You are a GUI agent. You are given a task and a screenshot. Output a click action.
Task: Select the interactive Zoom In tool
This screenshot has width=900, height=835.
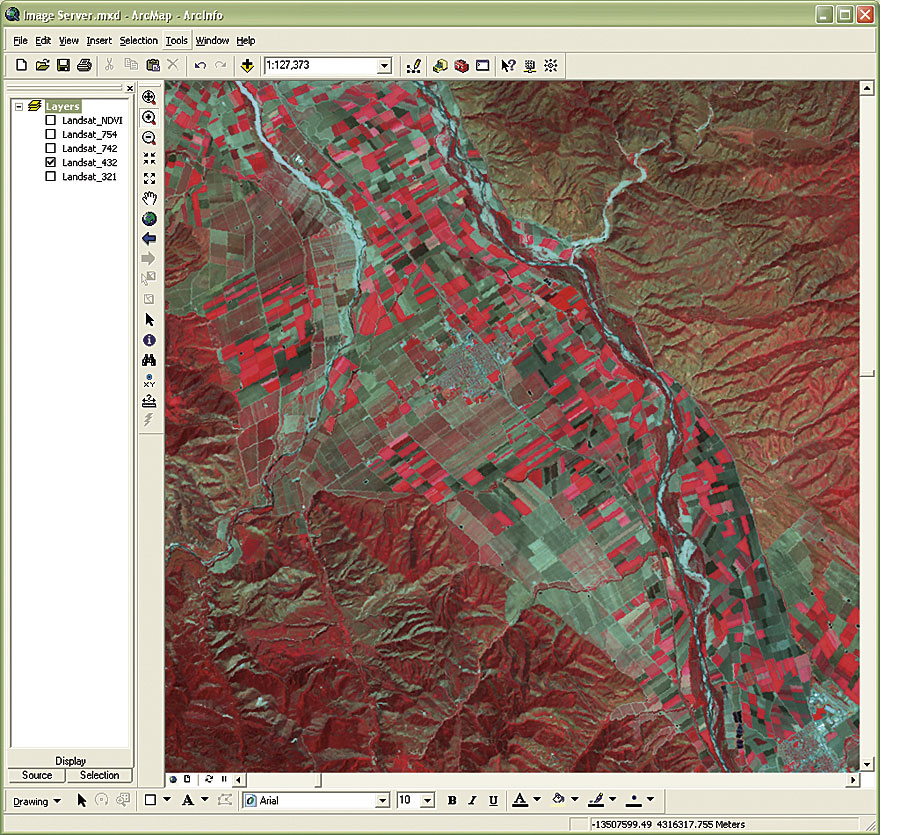pos(149,118)
